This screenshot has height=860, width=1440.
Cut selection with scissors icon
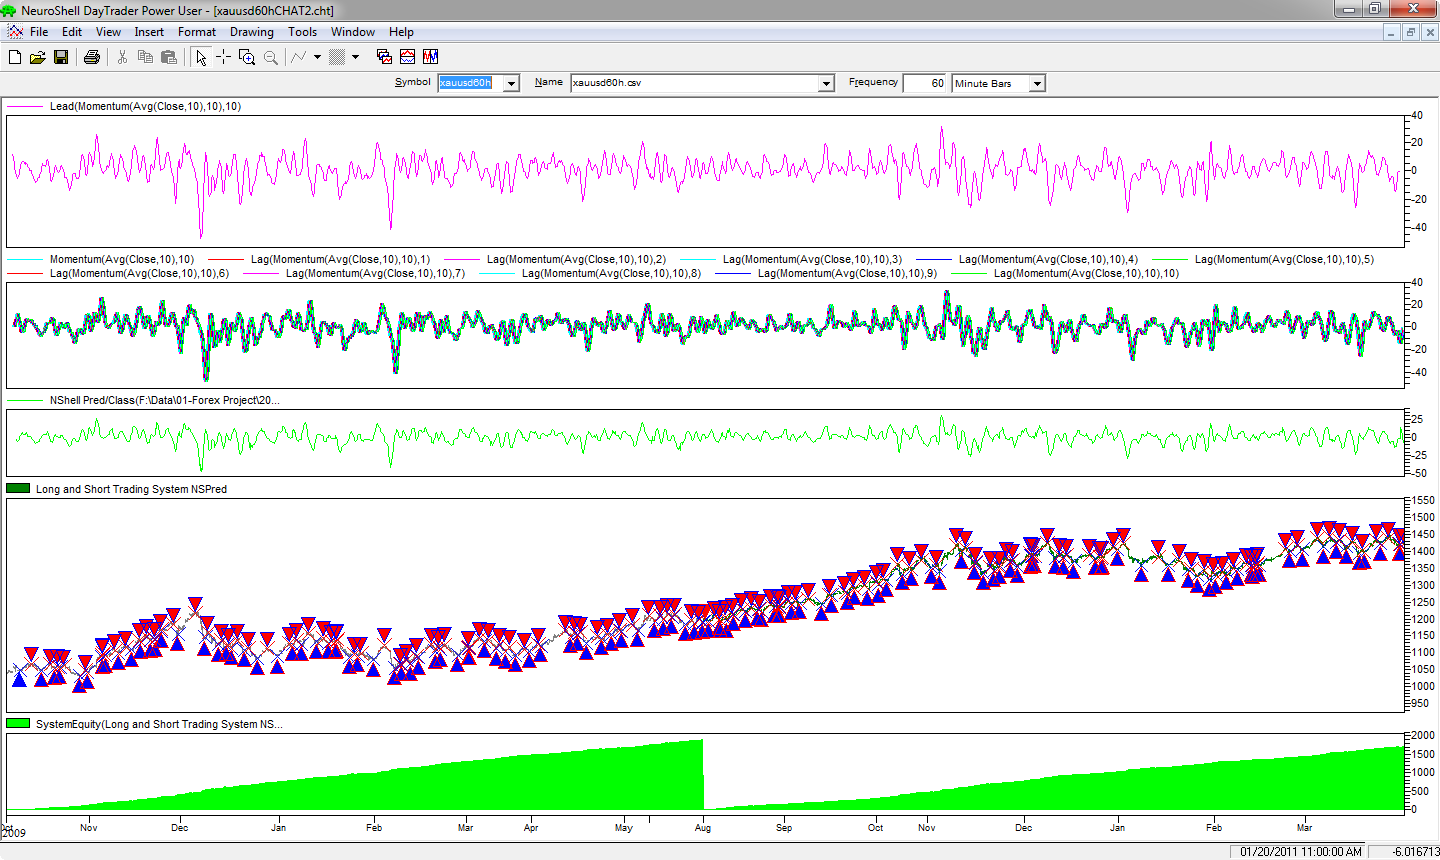click(x=122, y=57)
